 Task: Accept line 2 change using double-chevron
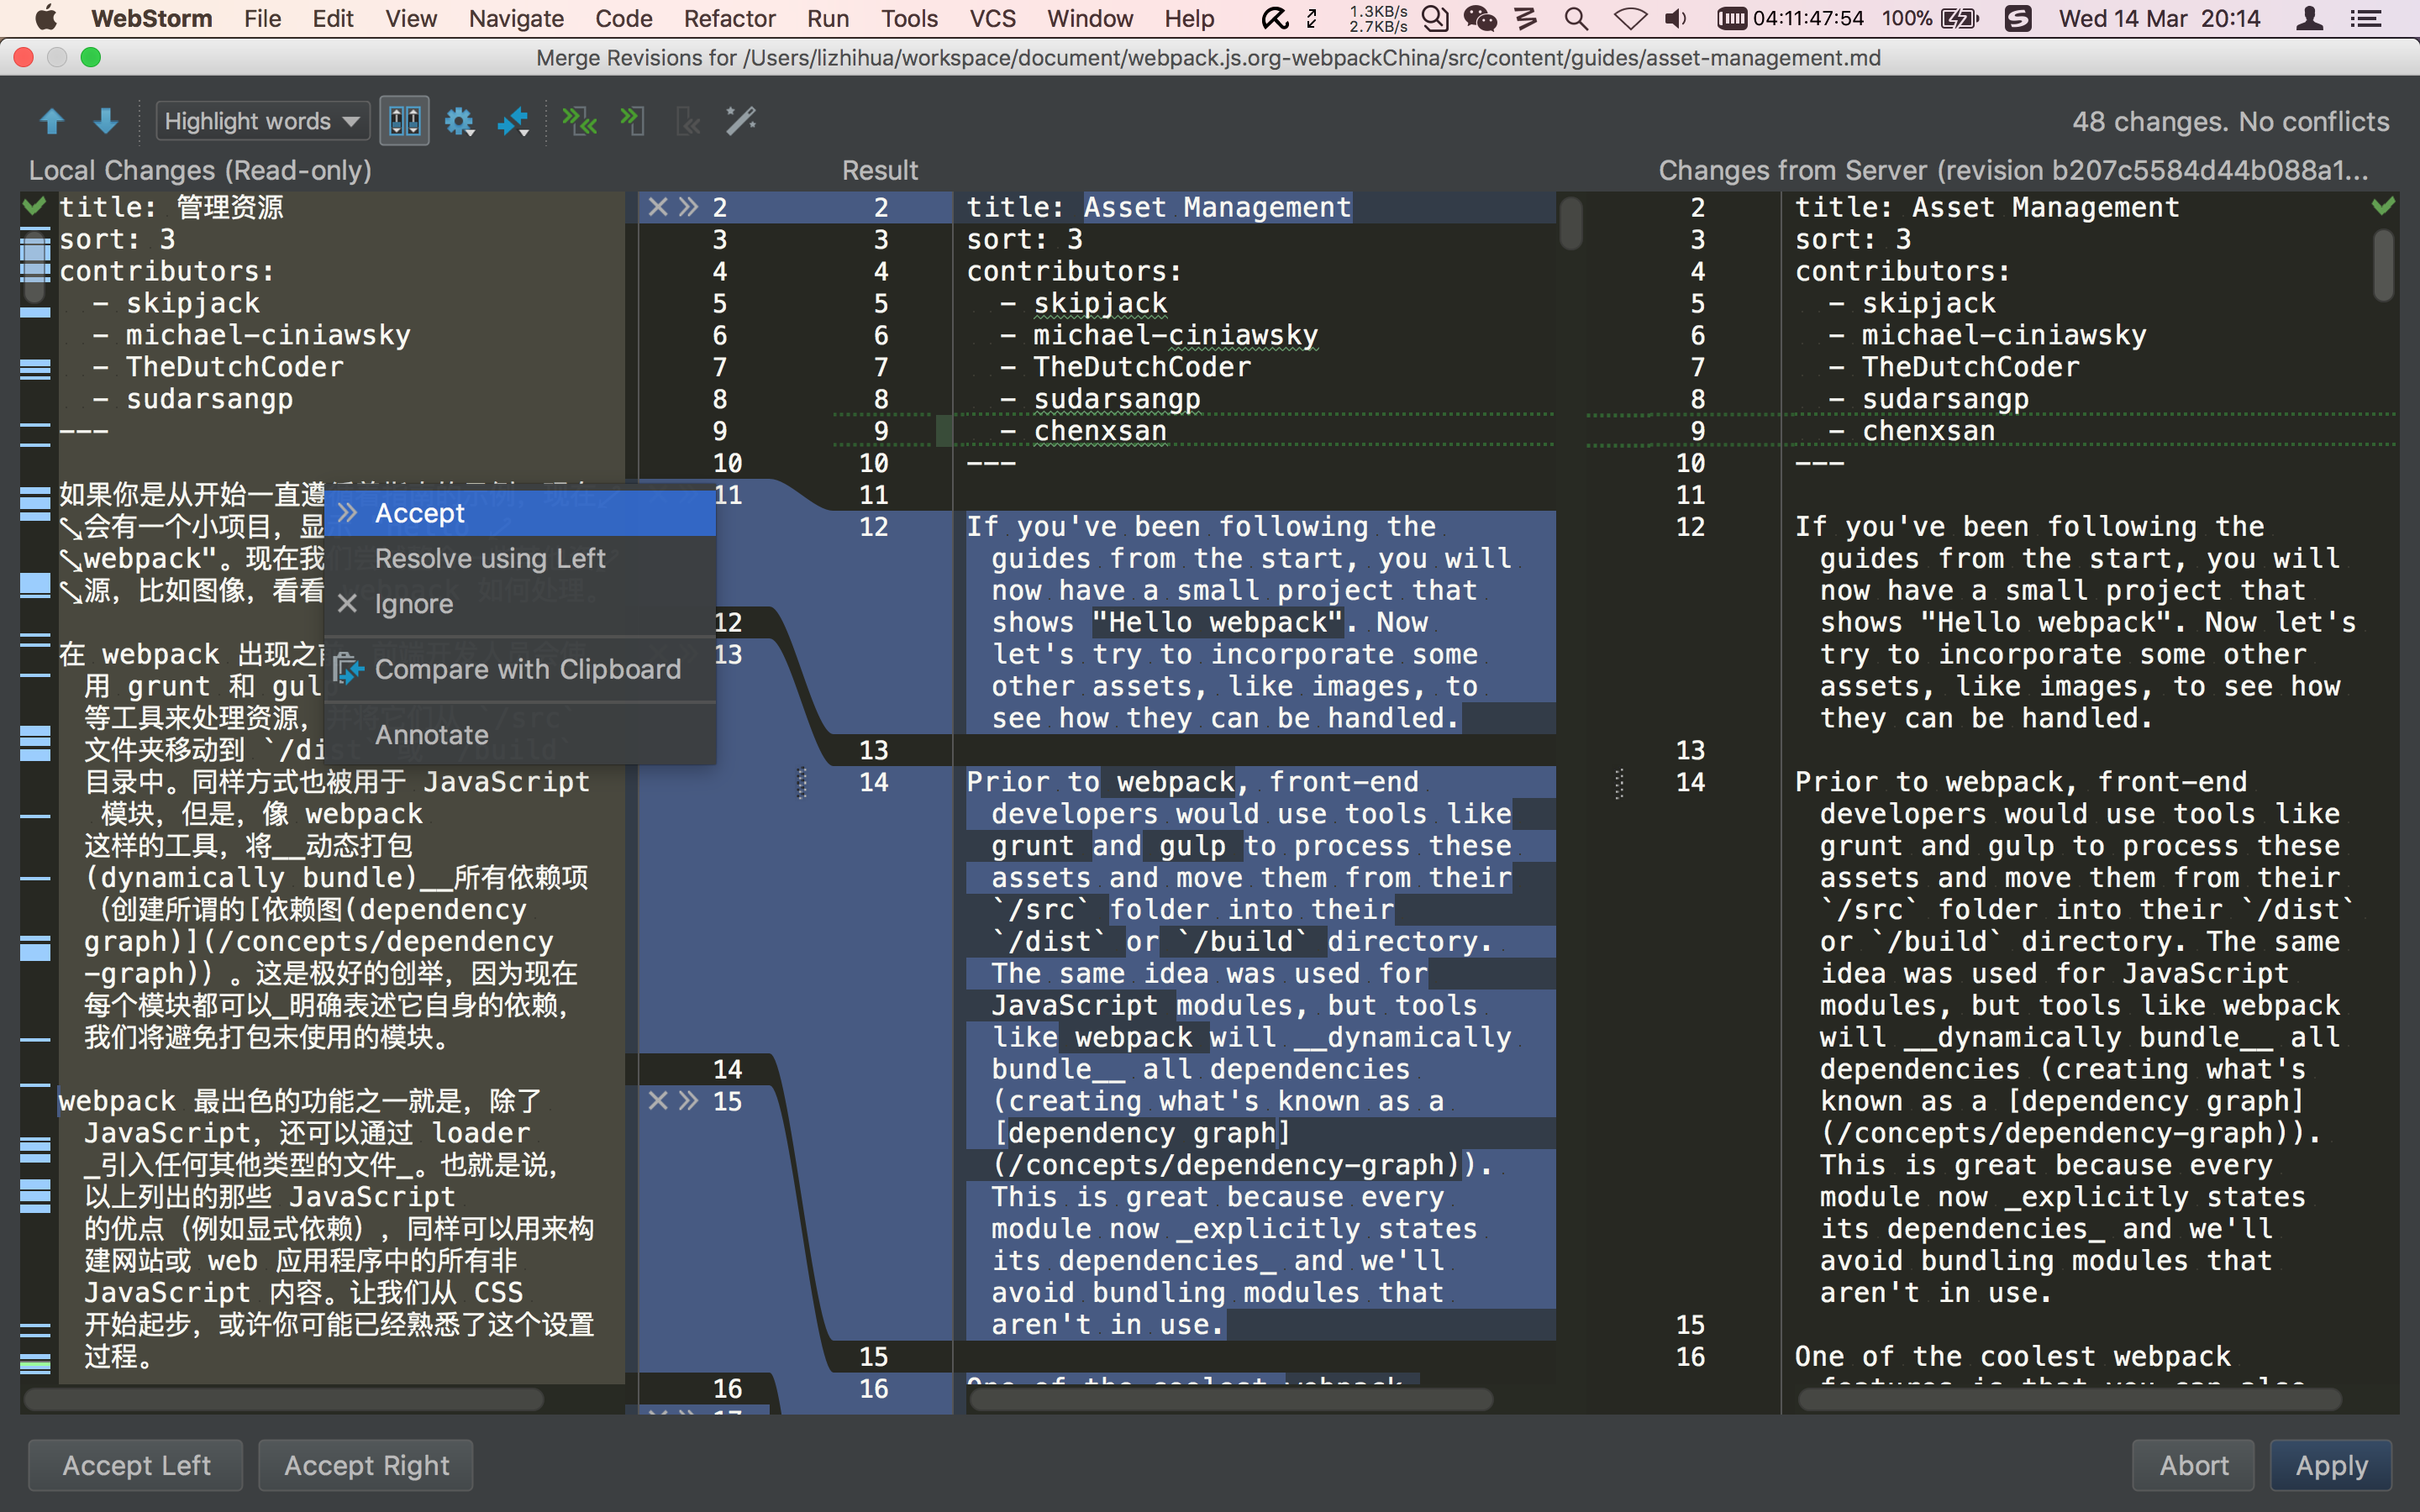point(688,207)
